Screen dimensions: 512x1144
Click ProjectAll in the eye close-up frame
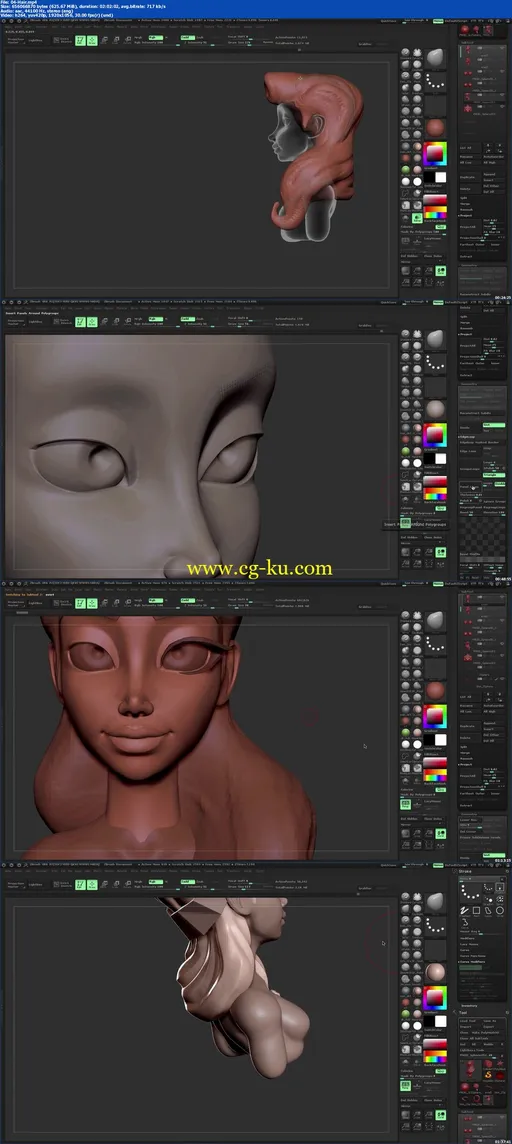click(x=470, y=346)
